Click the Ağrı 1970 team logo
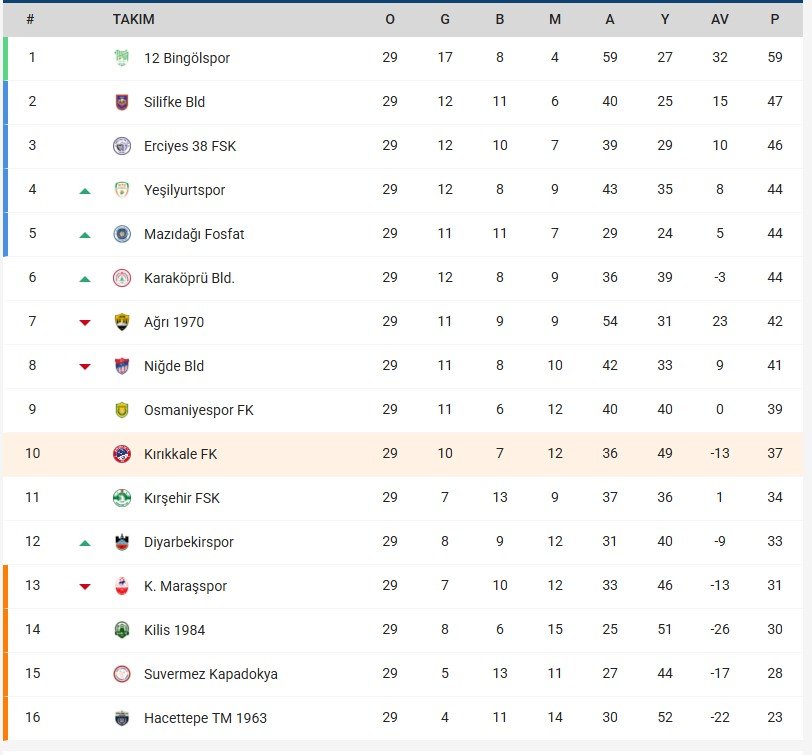The image size is (812, 755). [x=122, y=322]
